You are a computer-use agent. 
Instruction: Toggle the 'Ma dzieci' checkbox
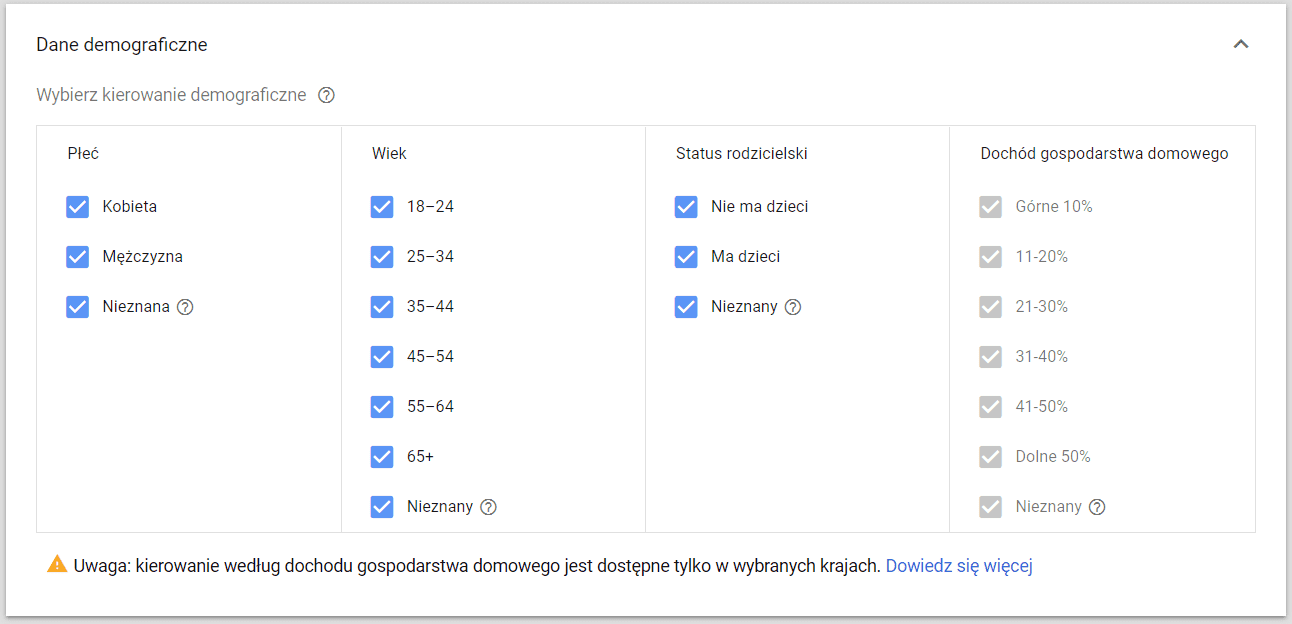(x=686, y=257)
